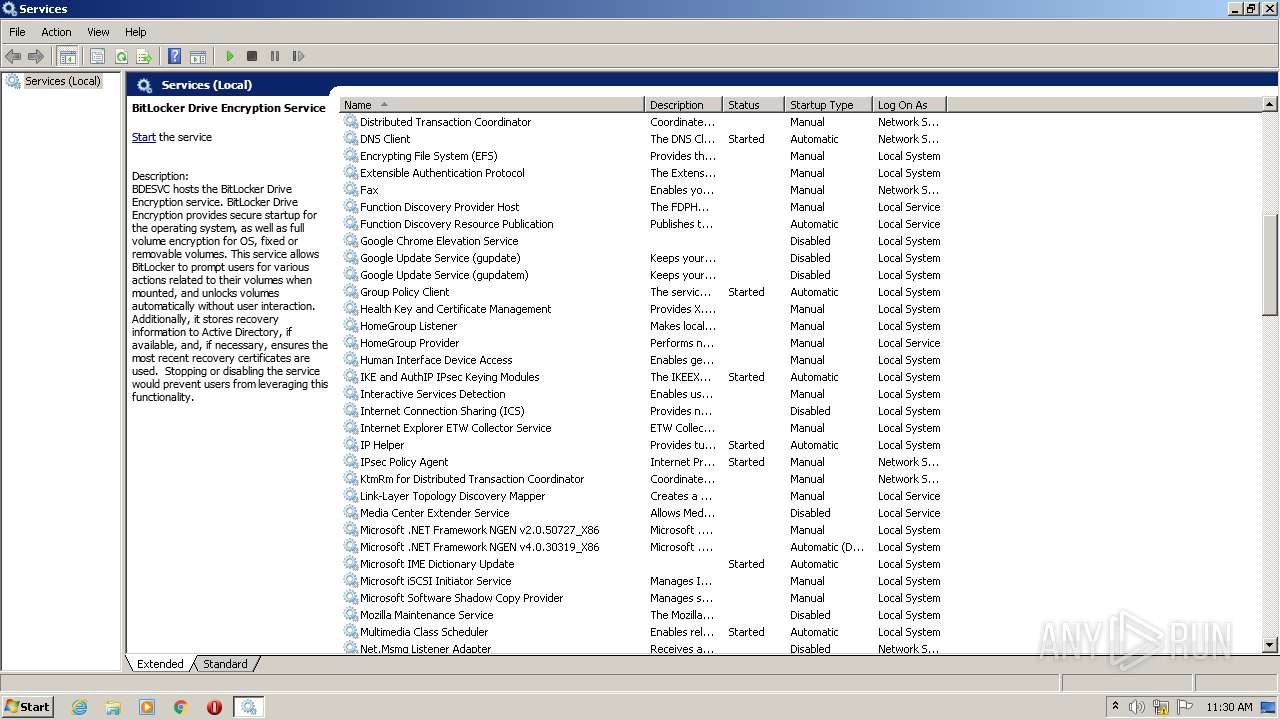
Task: Open Help via blue question-mark icon
Action: click(x=175, y=57)
